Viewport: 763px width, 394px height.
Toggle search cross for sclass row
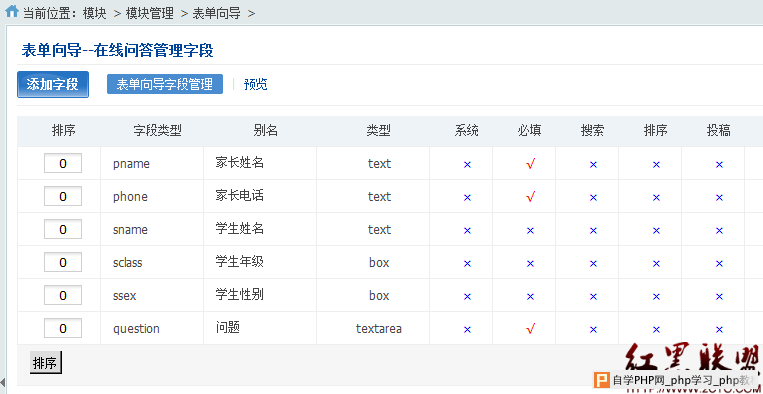click(593, 264)
